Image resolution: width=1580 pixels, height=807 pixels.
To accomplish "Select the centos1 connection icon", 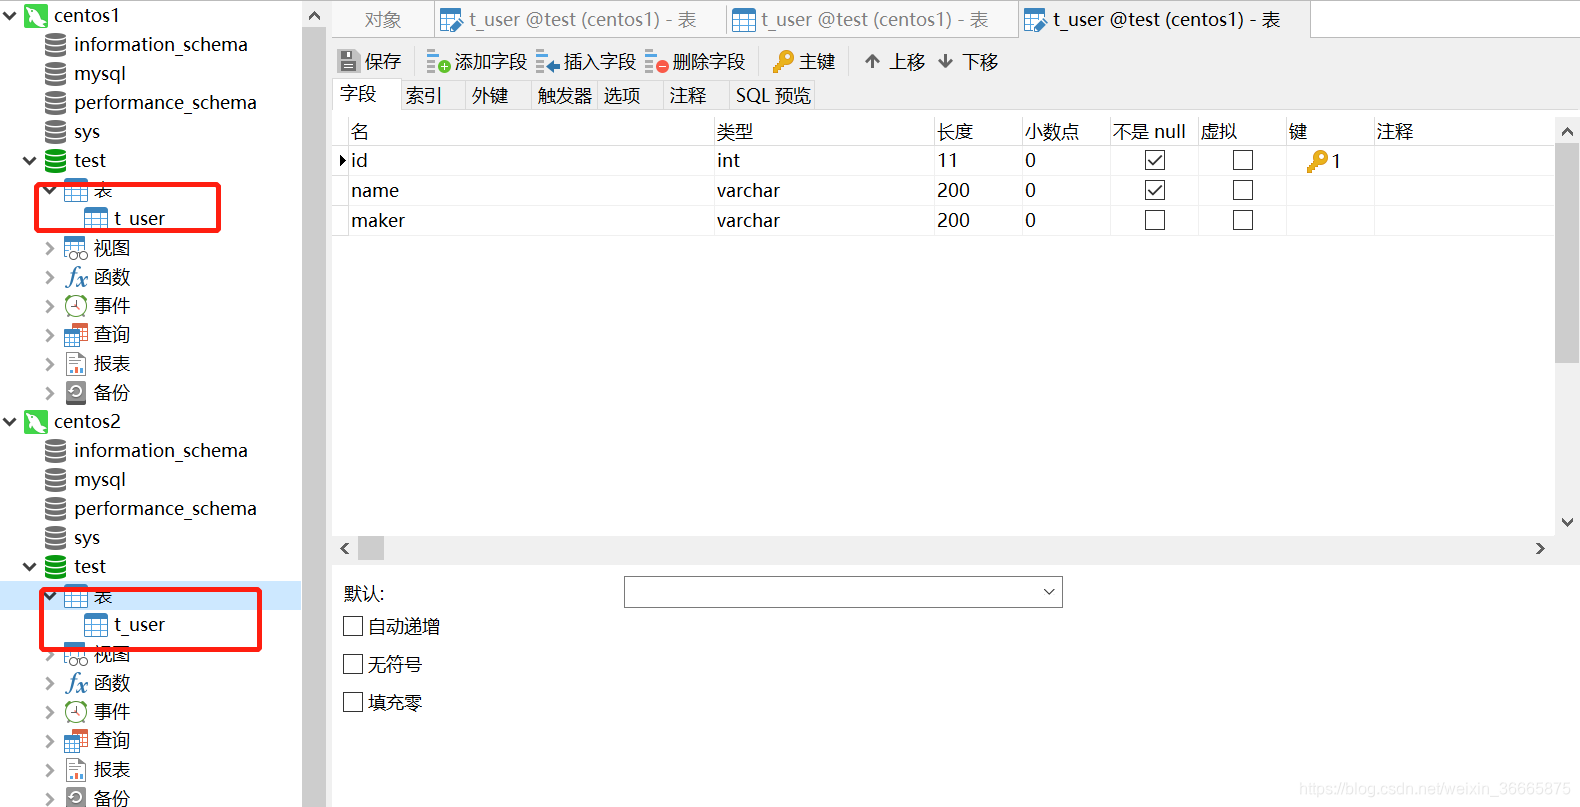I will 36,15.
